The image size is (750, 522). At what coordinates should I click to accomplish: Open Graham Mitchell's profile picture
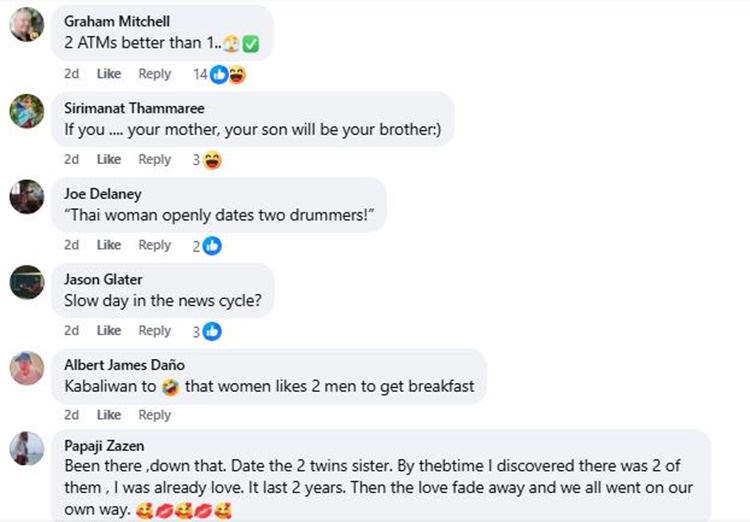coord(27,25)
